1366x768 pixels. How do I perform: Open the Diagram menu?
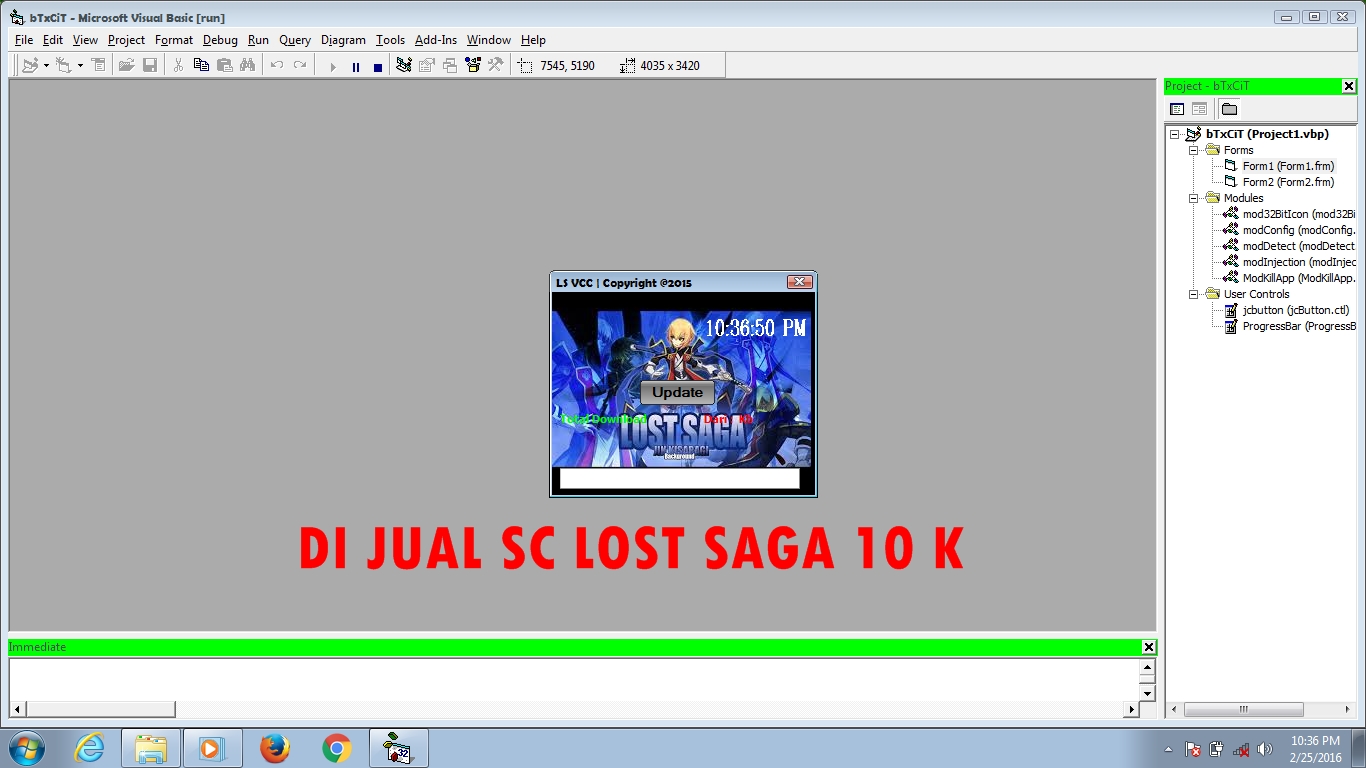tap(343, 40)
